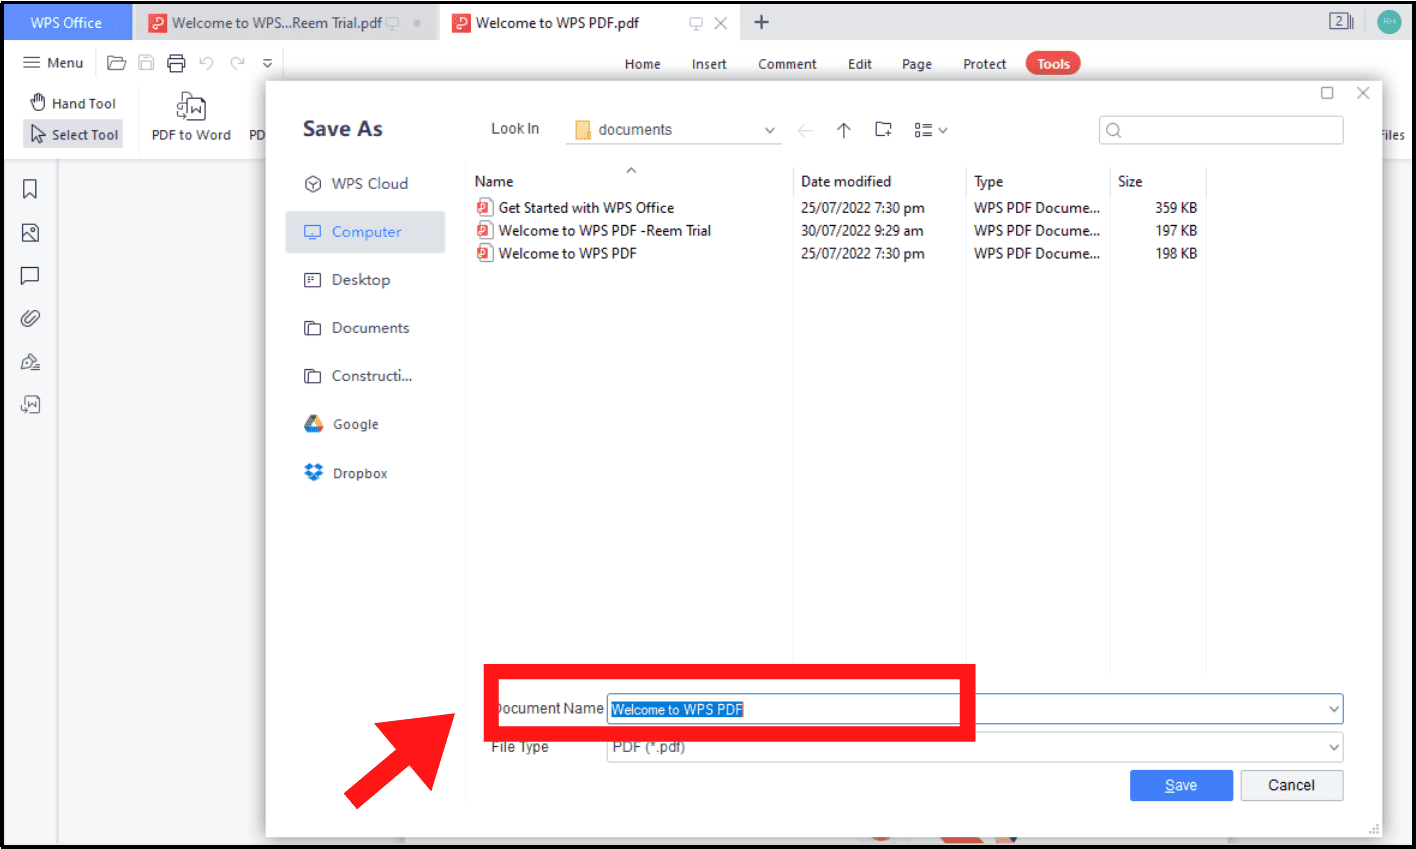Open the bookmark panel icon in left sidebar

(30, 189)
